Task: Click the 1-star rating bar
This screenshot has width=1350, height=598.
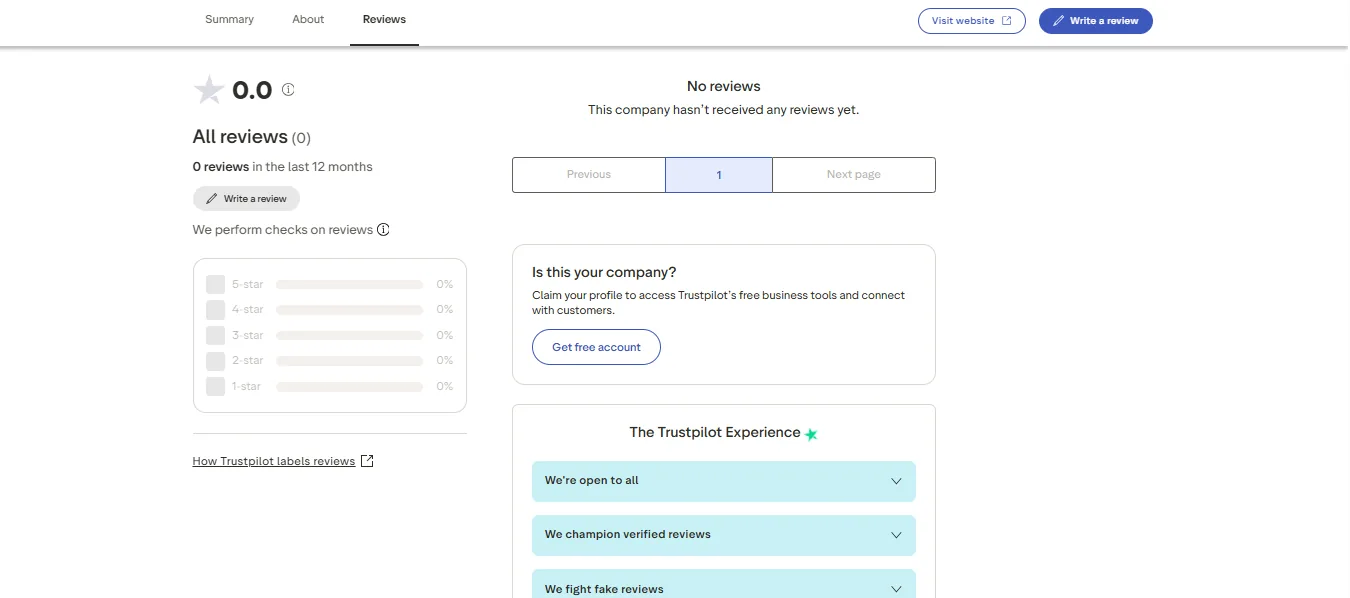Action: [350, 386]
